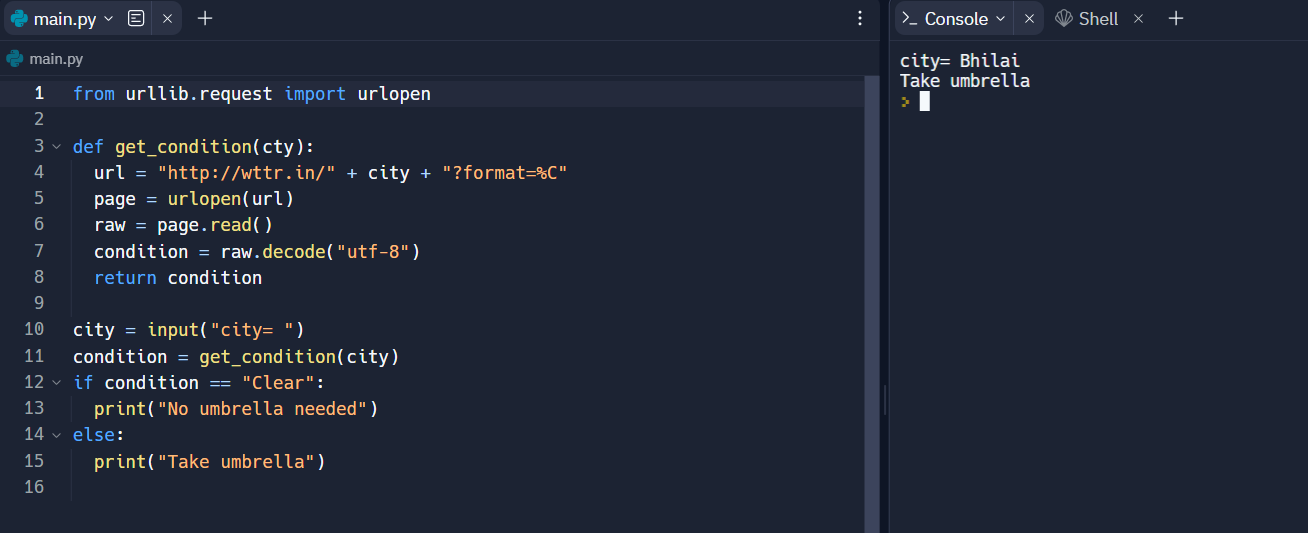This screenshot has width=1308, height=533.
Task: Collapse the if condition block on line 12
Action: click(57, 382)
